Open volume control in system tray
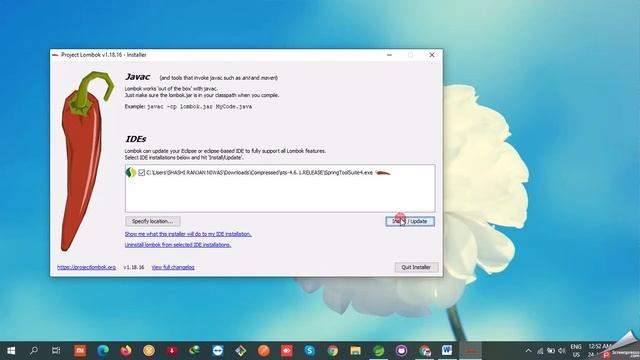640x360 pixels. point(562,351)
